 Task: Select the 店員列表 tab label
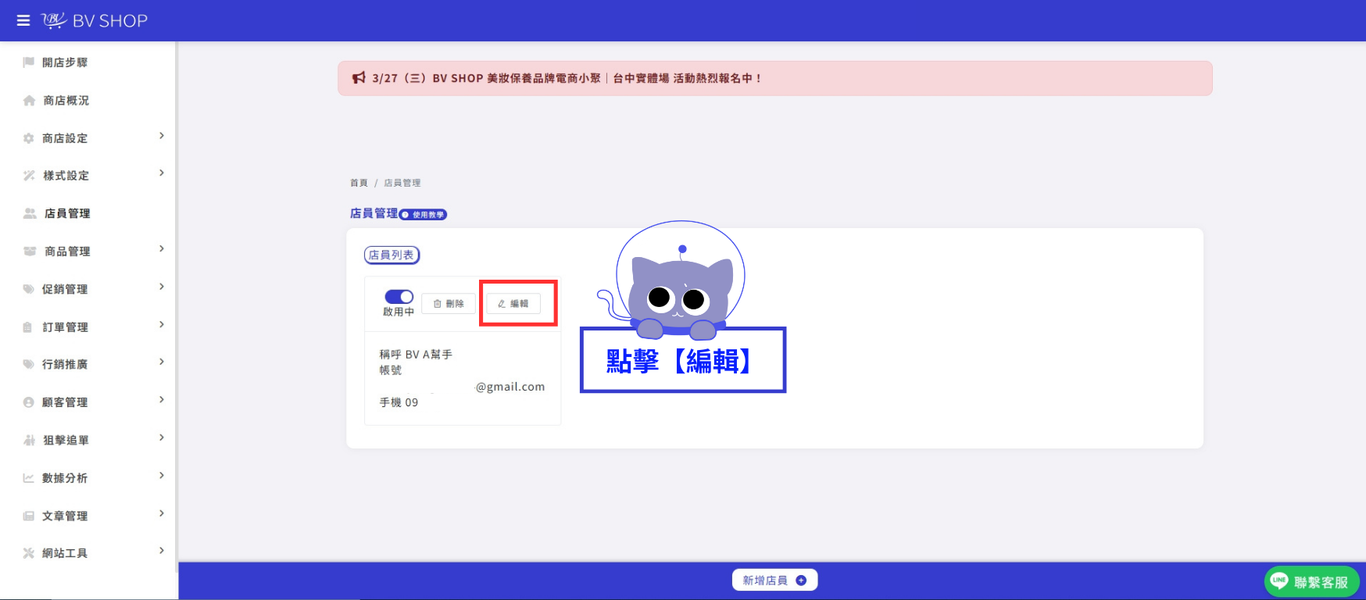pos(392,255)
